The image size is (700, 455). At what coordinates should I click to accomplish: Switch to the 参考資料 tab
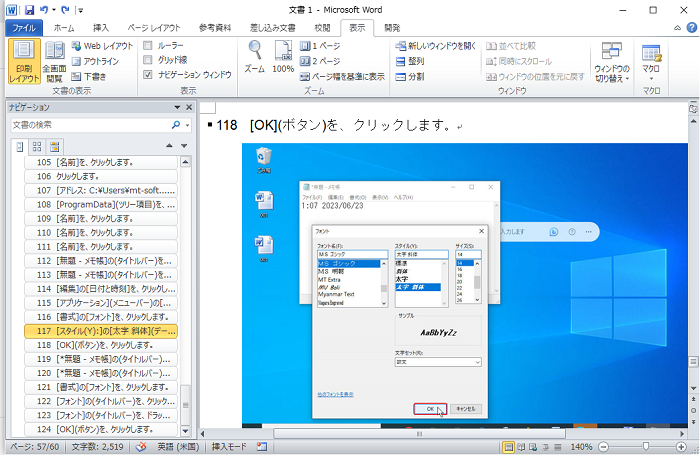[x=215, y=28]
